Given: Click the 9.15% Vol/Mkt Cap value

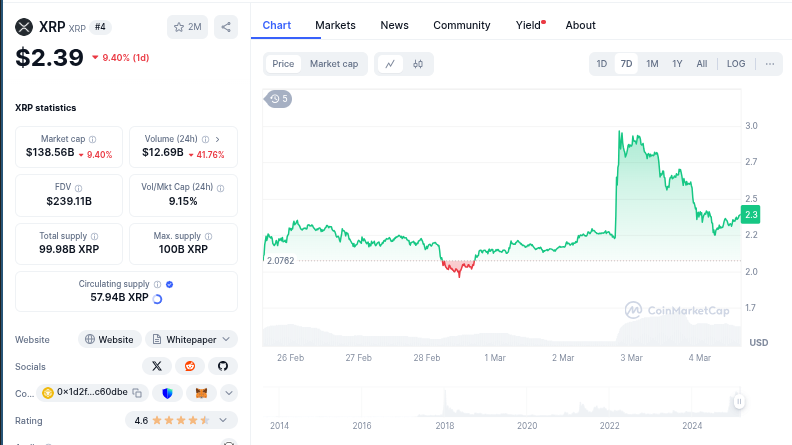Looking at the screenshot, I should coord(183,202).
